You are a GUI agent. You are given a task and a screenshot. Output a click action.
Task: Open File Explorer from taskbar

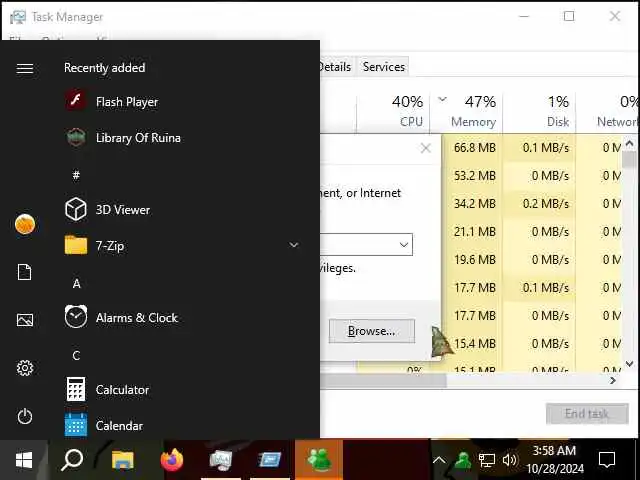tap(122, 460)
